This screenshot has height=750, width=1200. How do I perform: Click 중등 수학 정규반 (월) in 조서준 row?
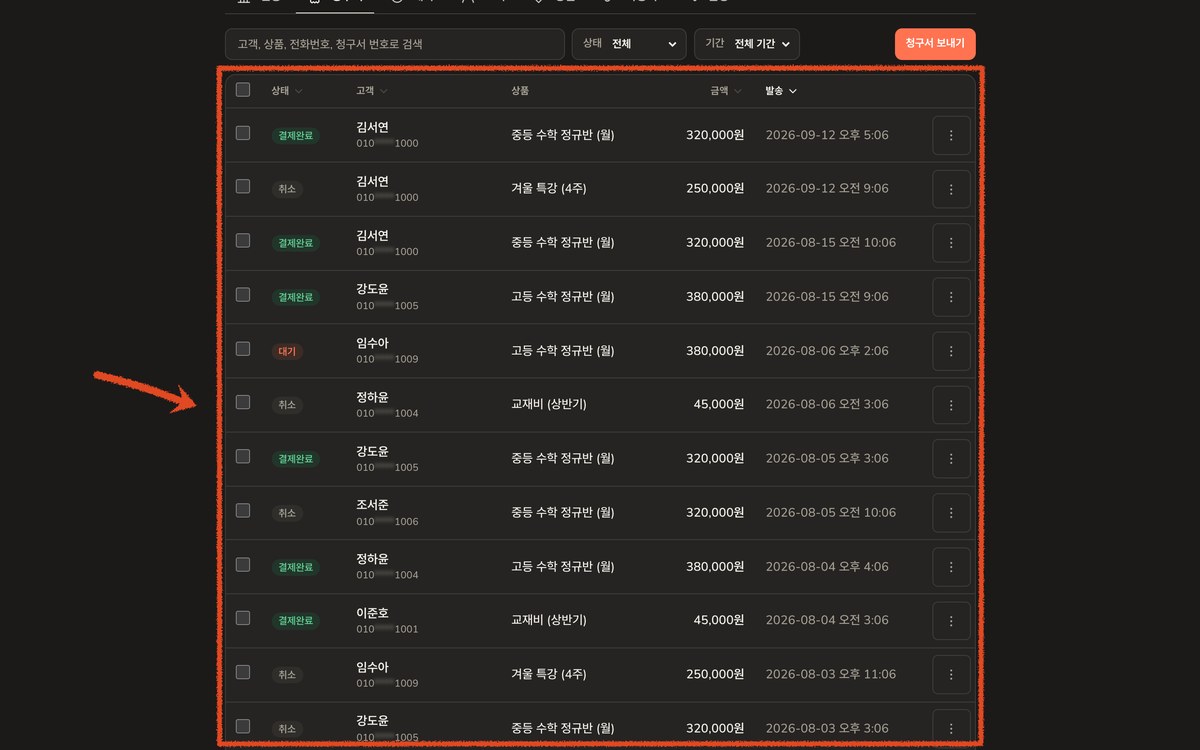(563, 513)
